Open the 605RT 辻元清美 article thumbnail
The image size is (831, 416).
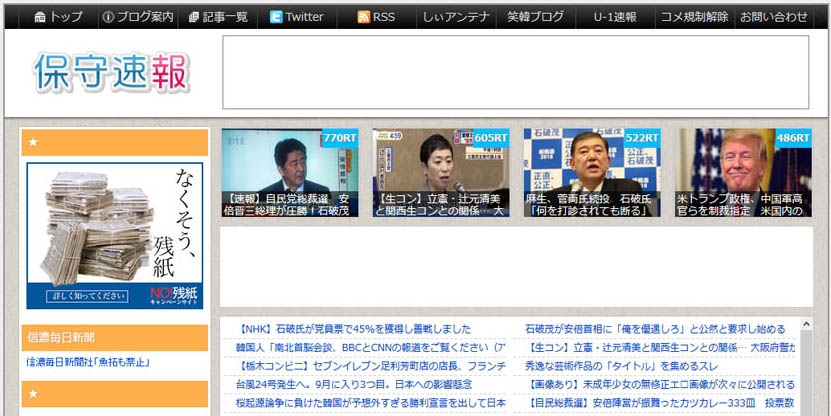pyautogui.click(x=440, y=173)
